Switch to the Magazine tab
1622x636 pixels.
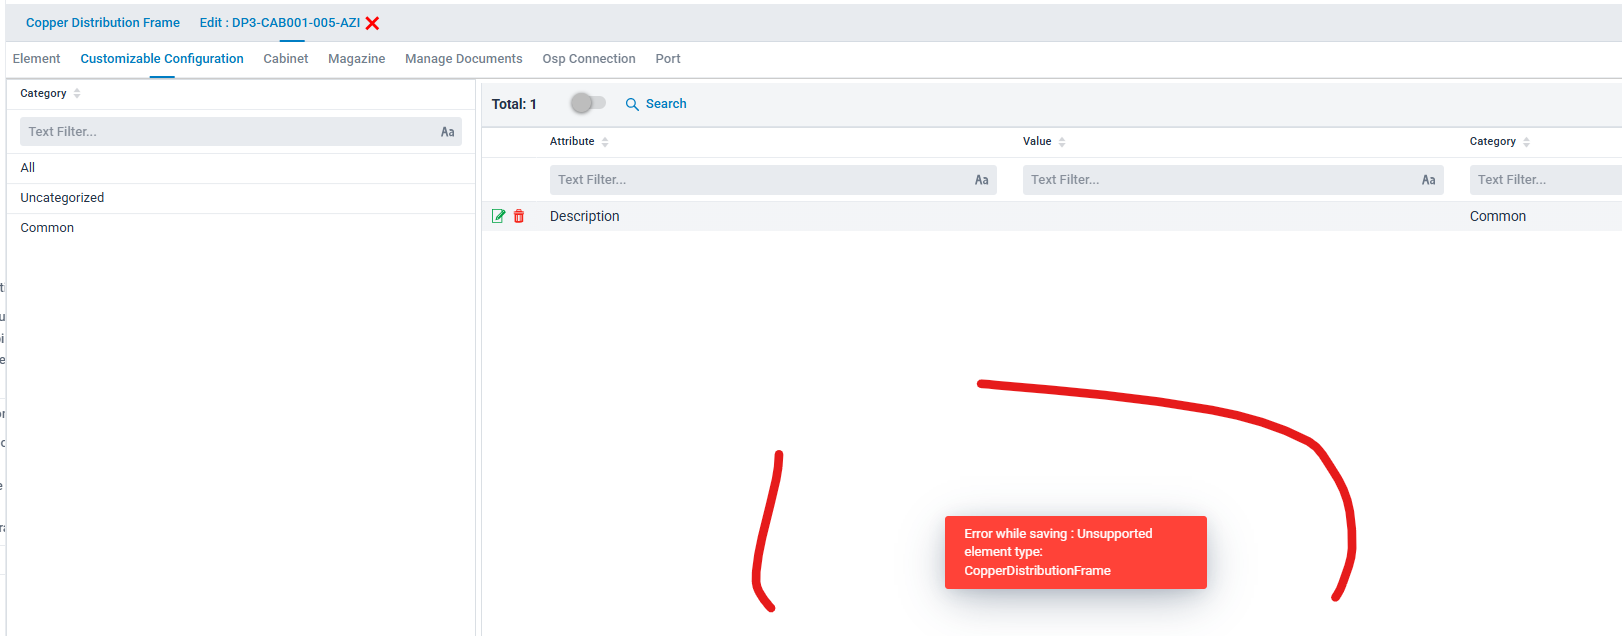pyautogui.click(x=356, y=59)
